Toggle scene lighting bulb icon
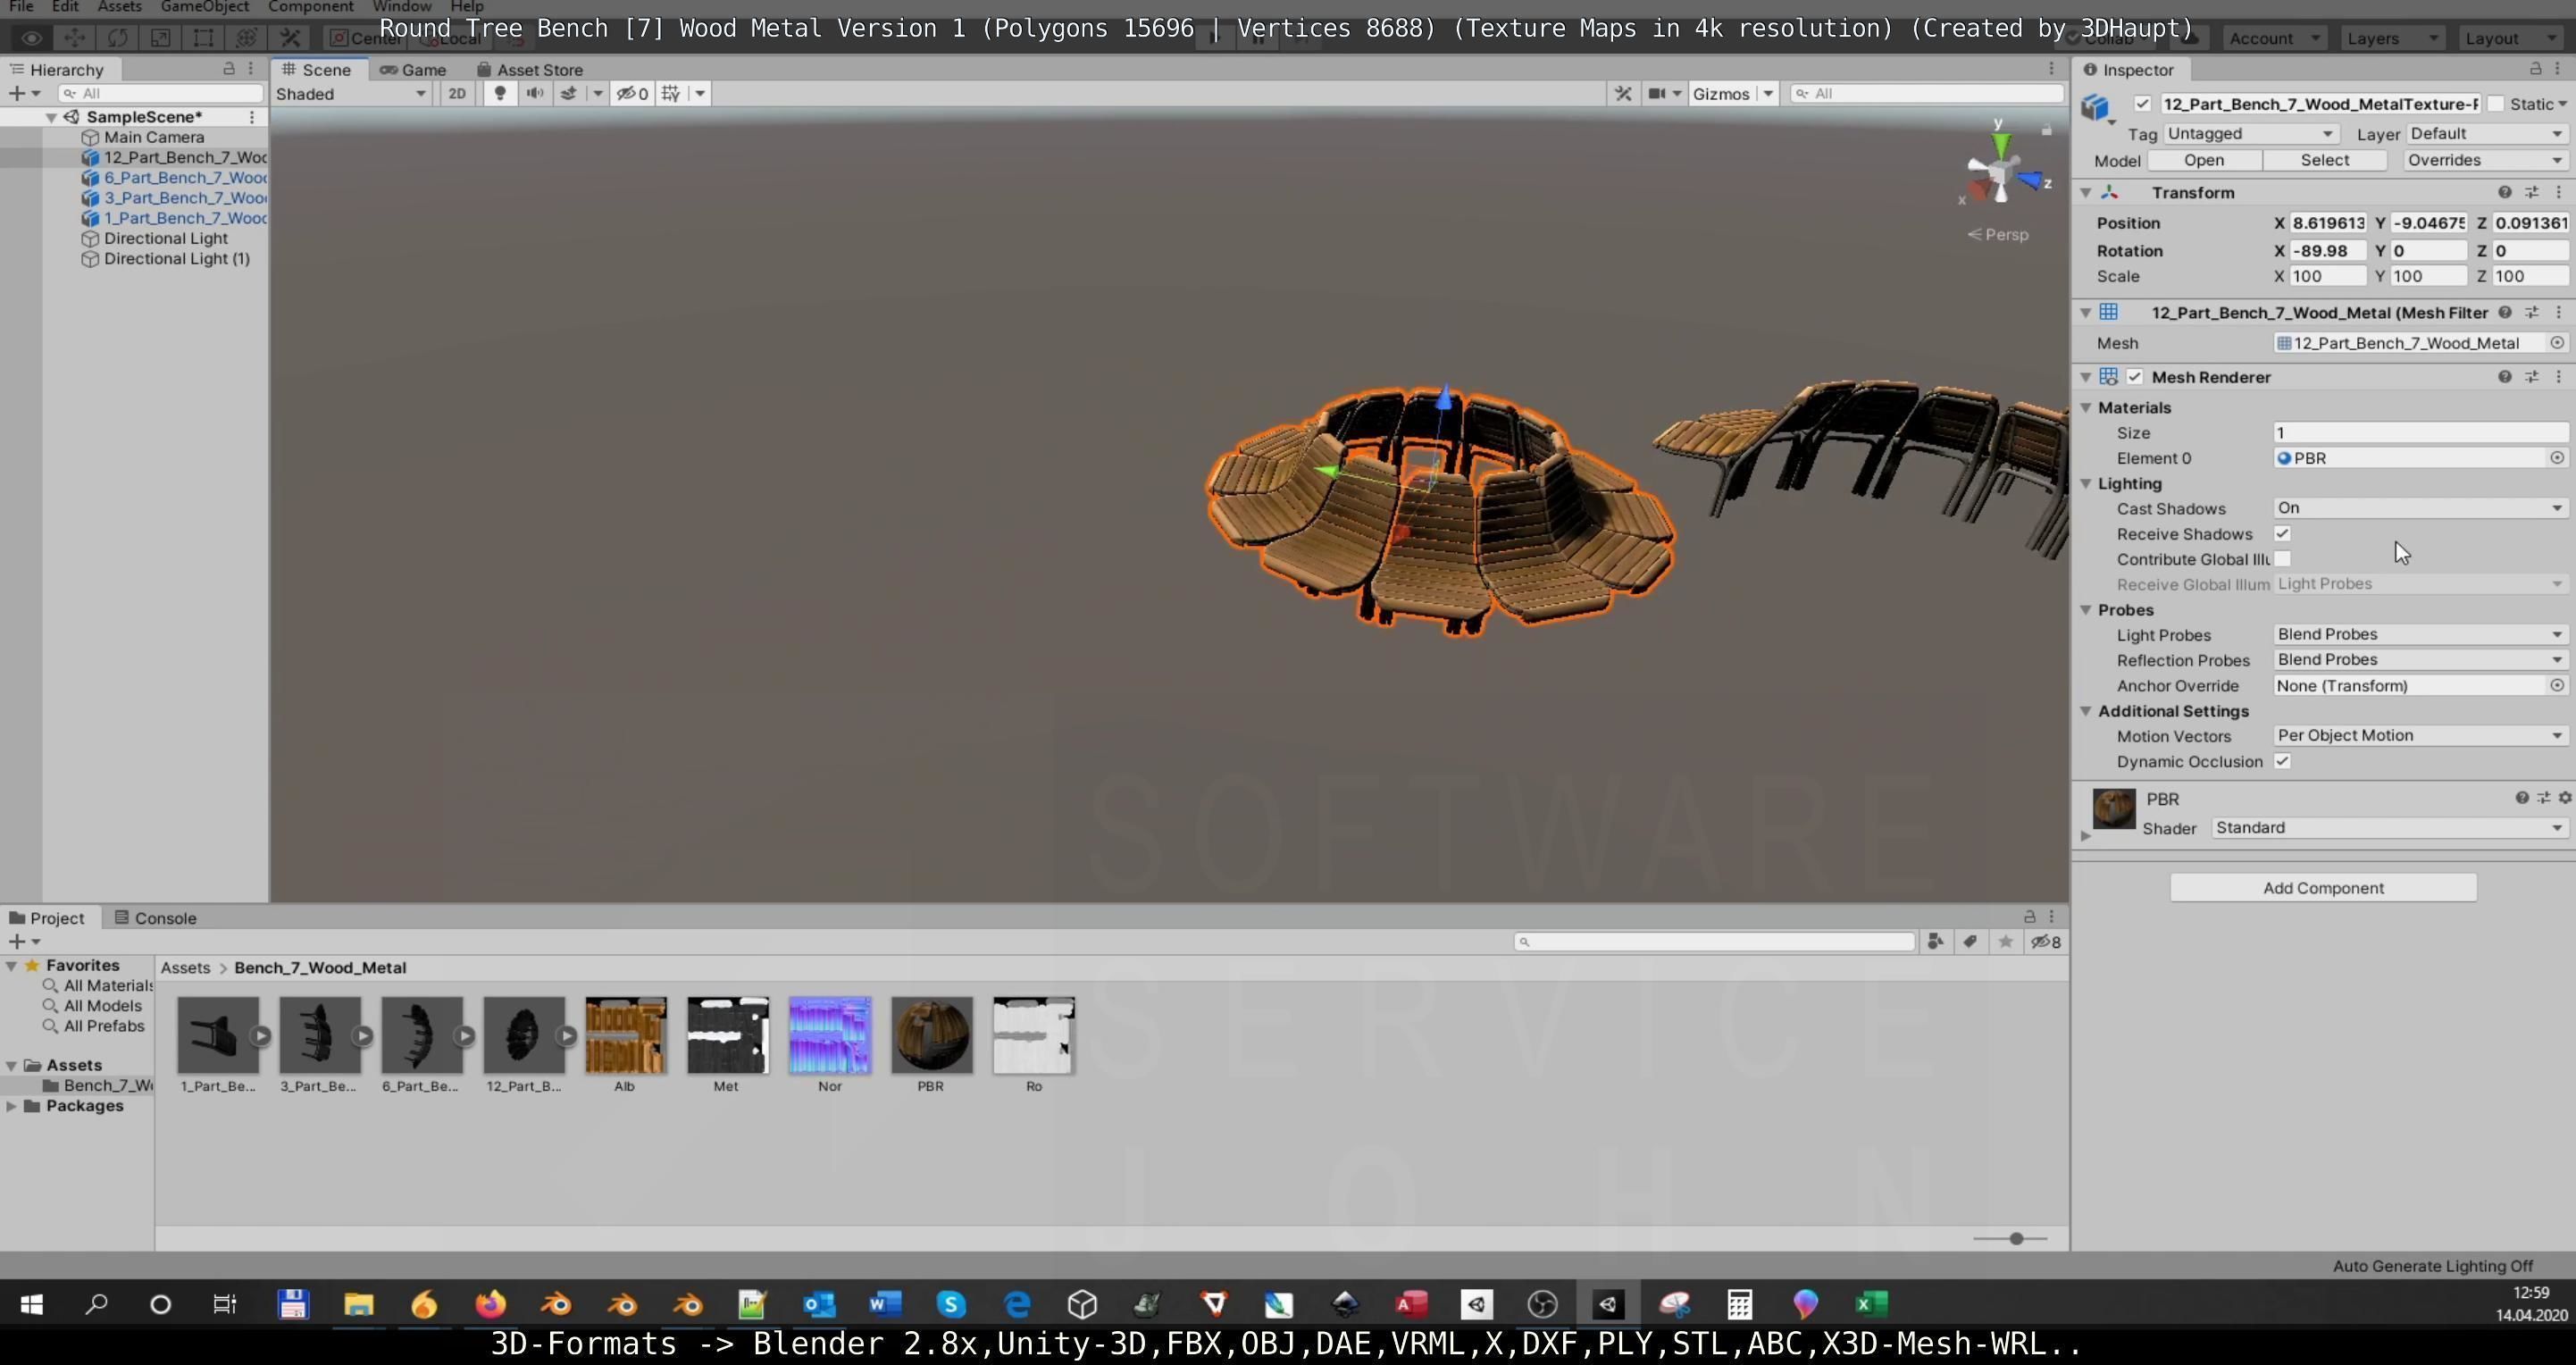This screenshot has width=2576, height=1365. coord(500,93)
